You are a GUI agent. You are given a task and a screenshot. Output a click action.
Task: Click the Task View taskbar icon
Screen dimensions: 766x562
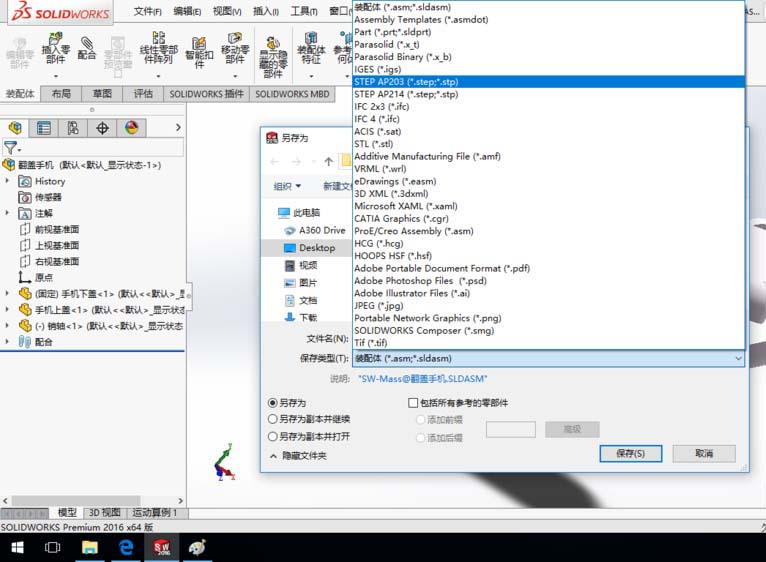coord(53,548)
